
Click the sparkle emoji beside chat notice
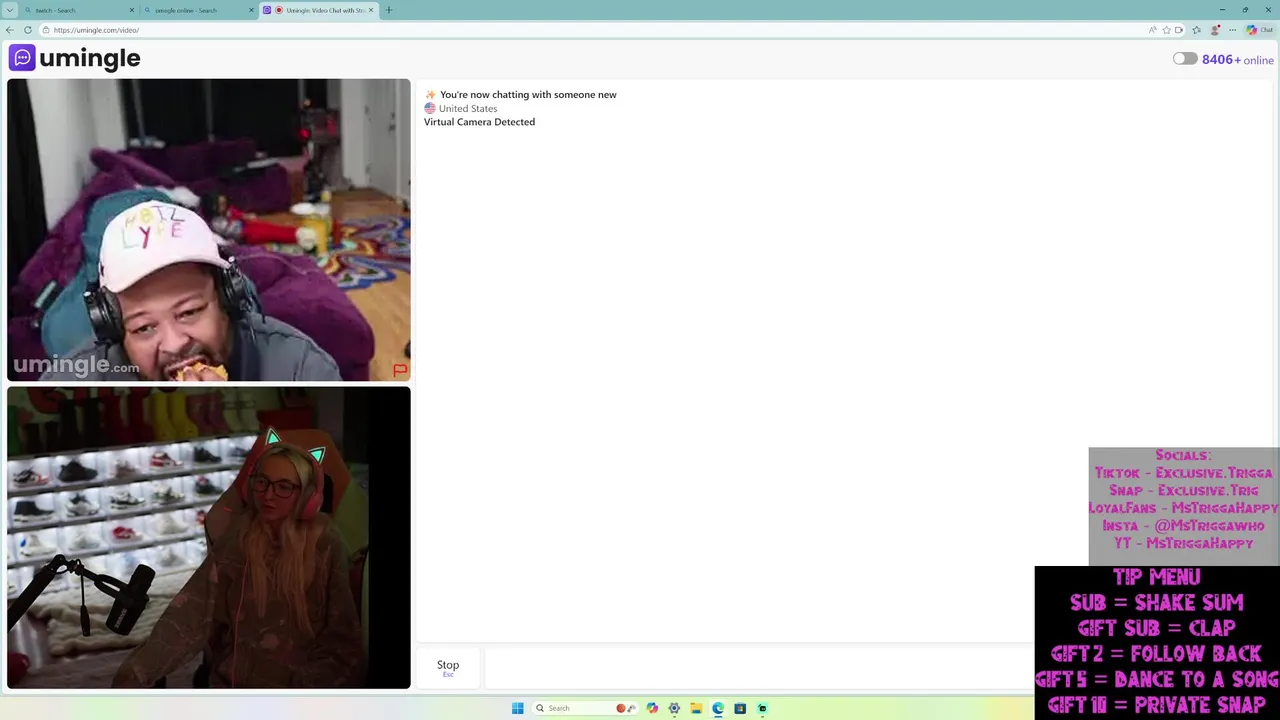(430, 95)
